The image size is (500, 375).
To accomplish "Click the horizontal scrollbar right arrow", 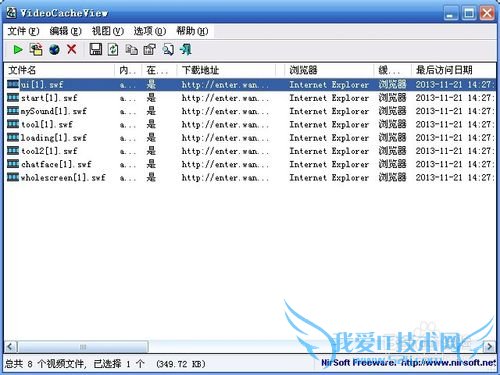I will (490, 346).
